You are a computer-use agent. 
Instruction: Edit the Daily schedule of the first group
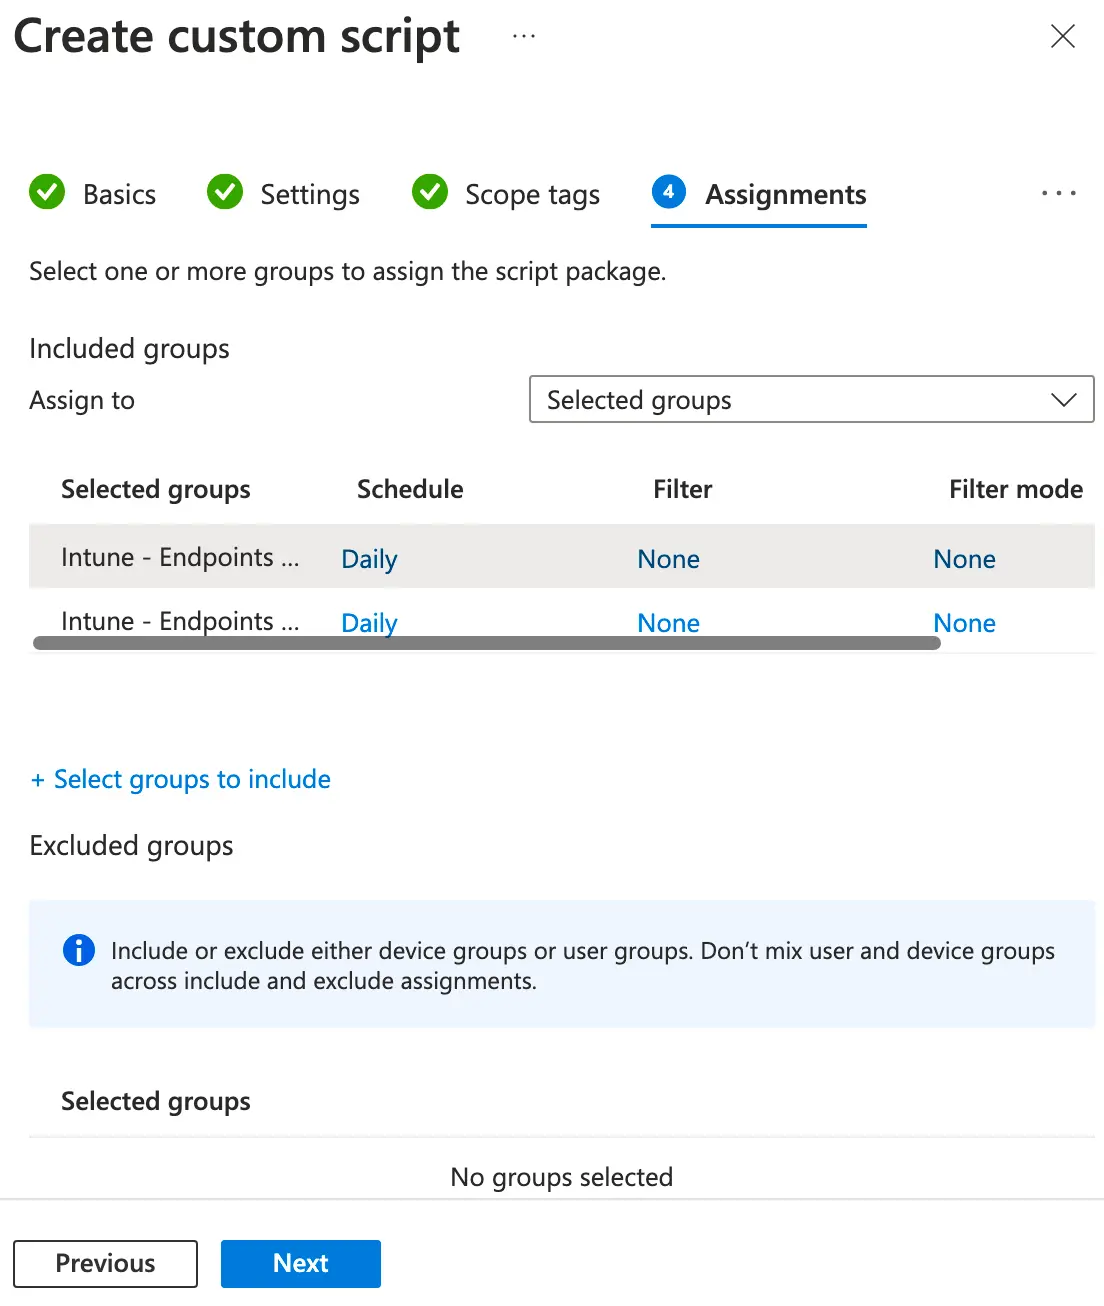point(369,559)
